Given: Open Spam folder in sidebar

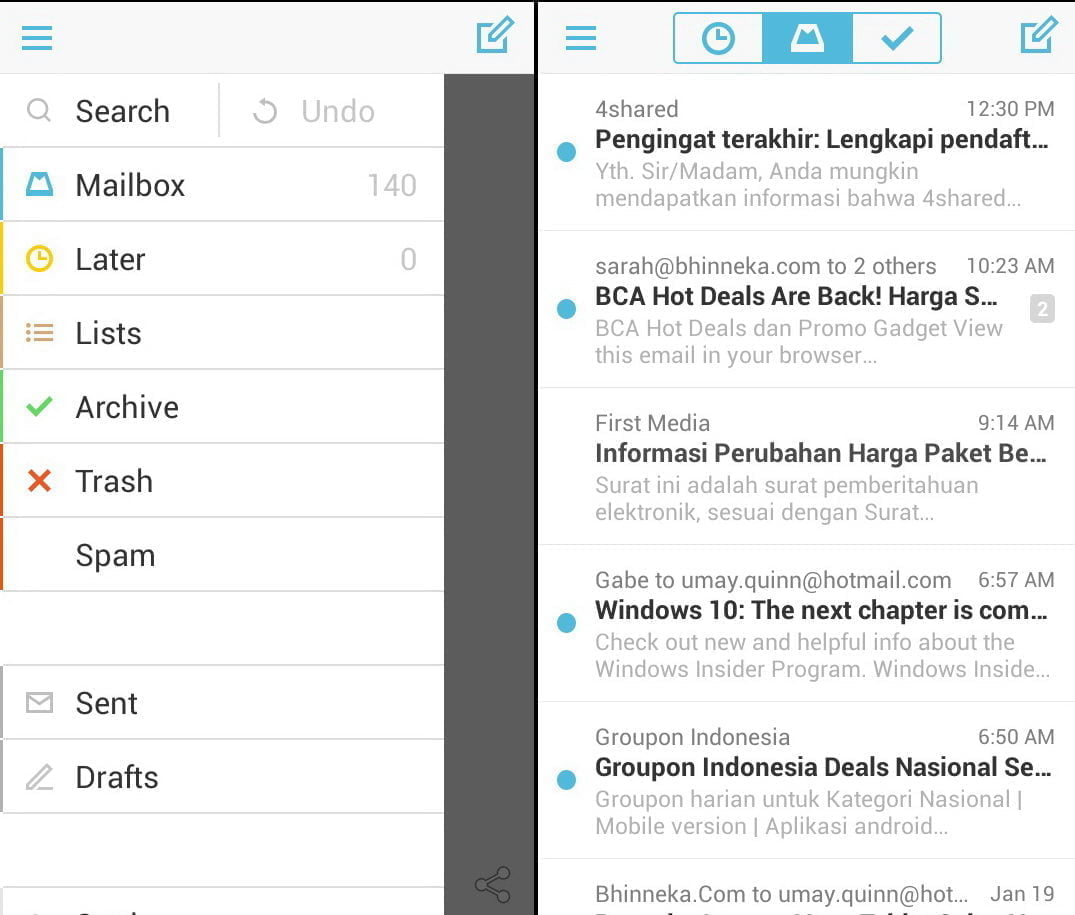Looking at the screenshot, I should pos(222,555).
